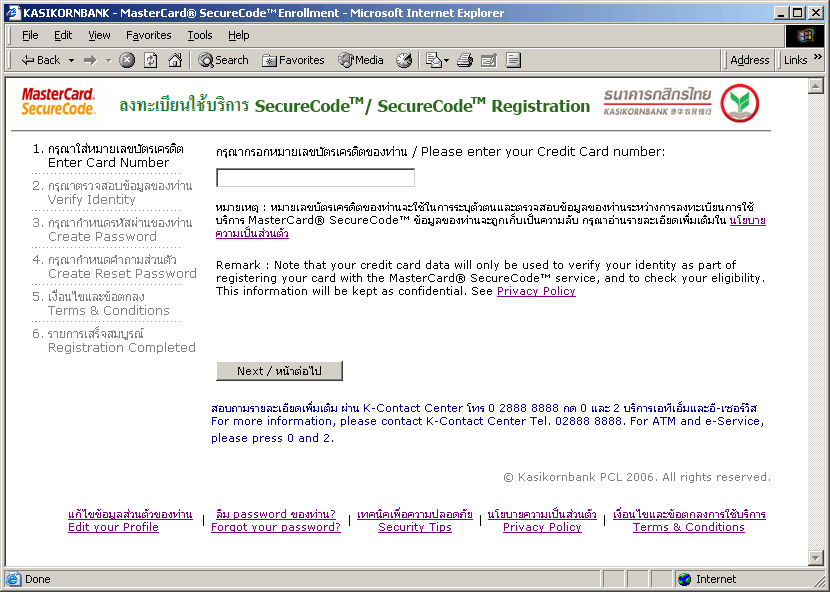Open the Forward history dropdown arrow
830x592 pixels.
(x=109, y=60)
